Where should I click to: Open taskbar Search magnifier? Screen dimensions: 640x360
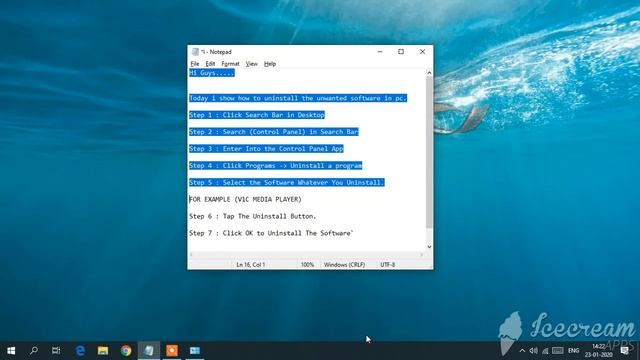34,351
